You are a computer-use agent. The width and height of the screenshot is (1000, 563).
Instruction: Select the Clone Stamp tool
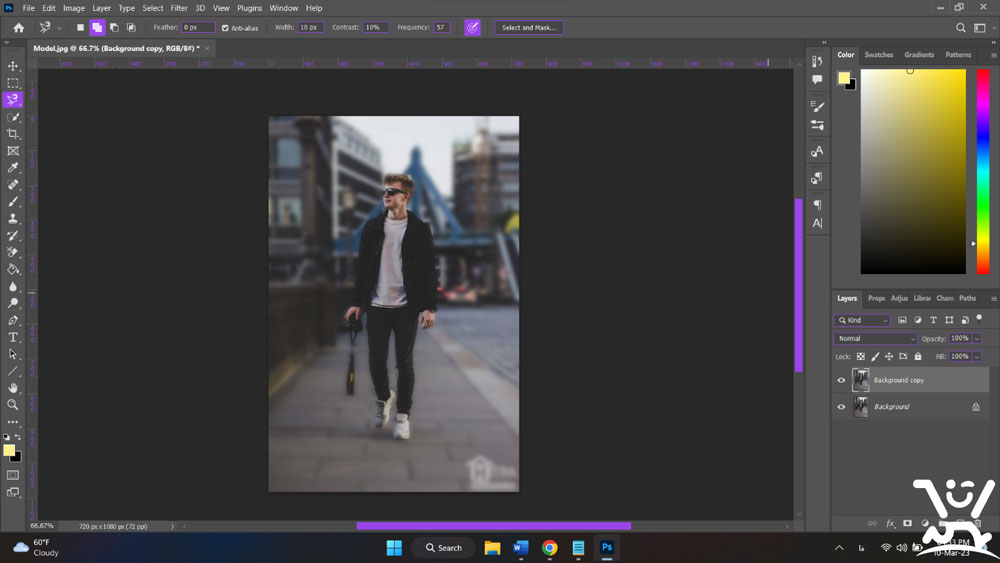(x=13, y=219)
